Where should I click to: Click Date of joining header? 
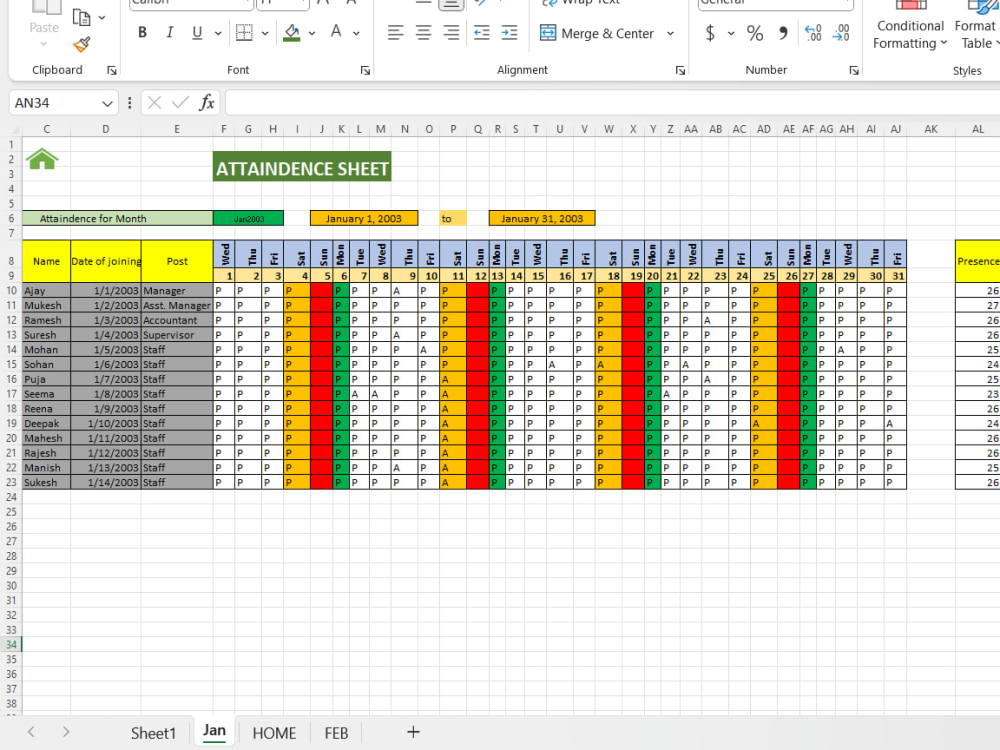pos(106,261)
